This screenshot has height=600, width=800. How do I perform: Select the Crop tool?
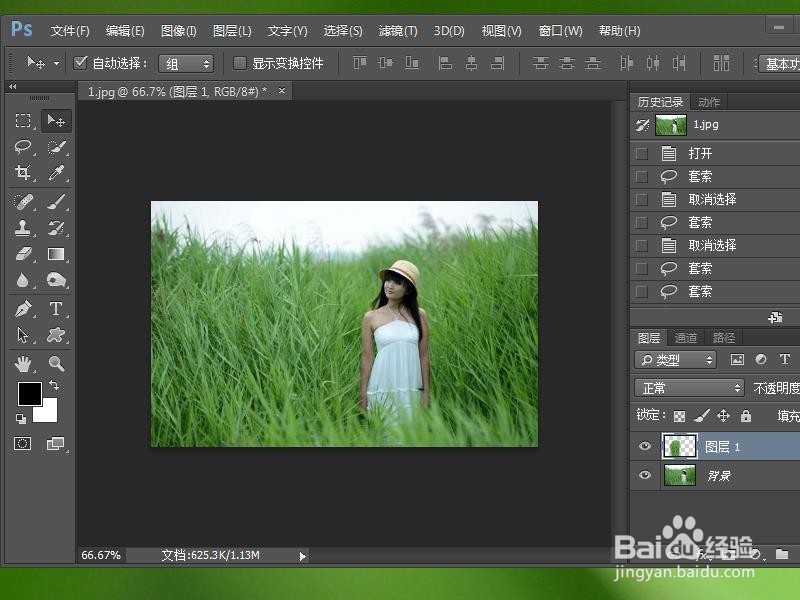coord(22,172)
